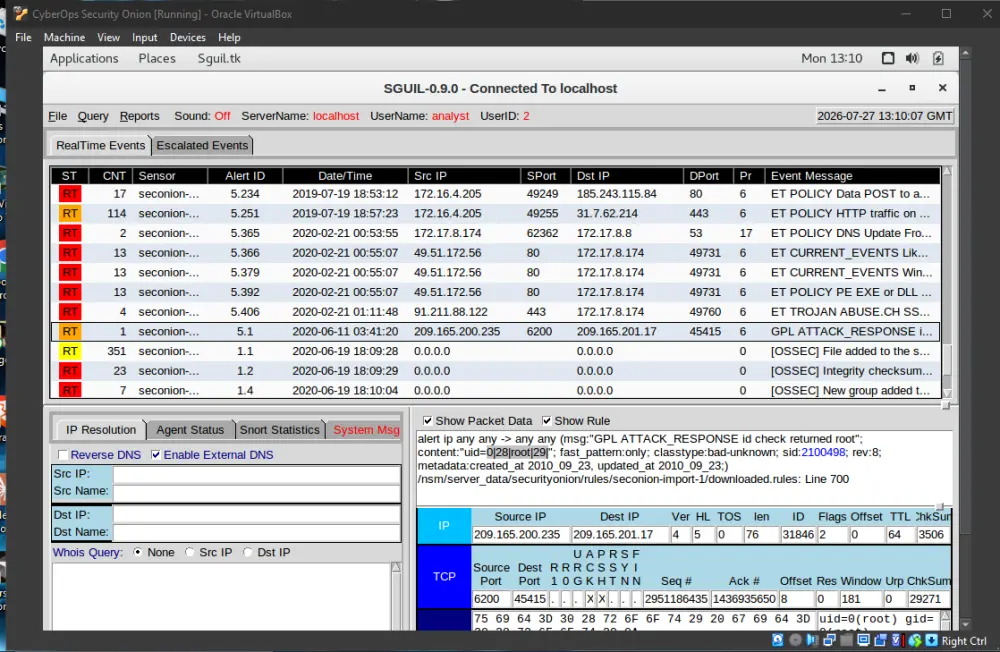Select the Whois Query Dst IP radio button

click(247, 552)
